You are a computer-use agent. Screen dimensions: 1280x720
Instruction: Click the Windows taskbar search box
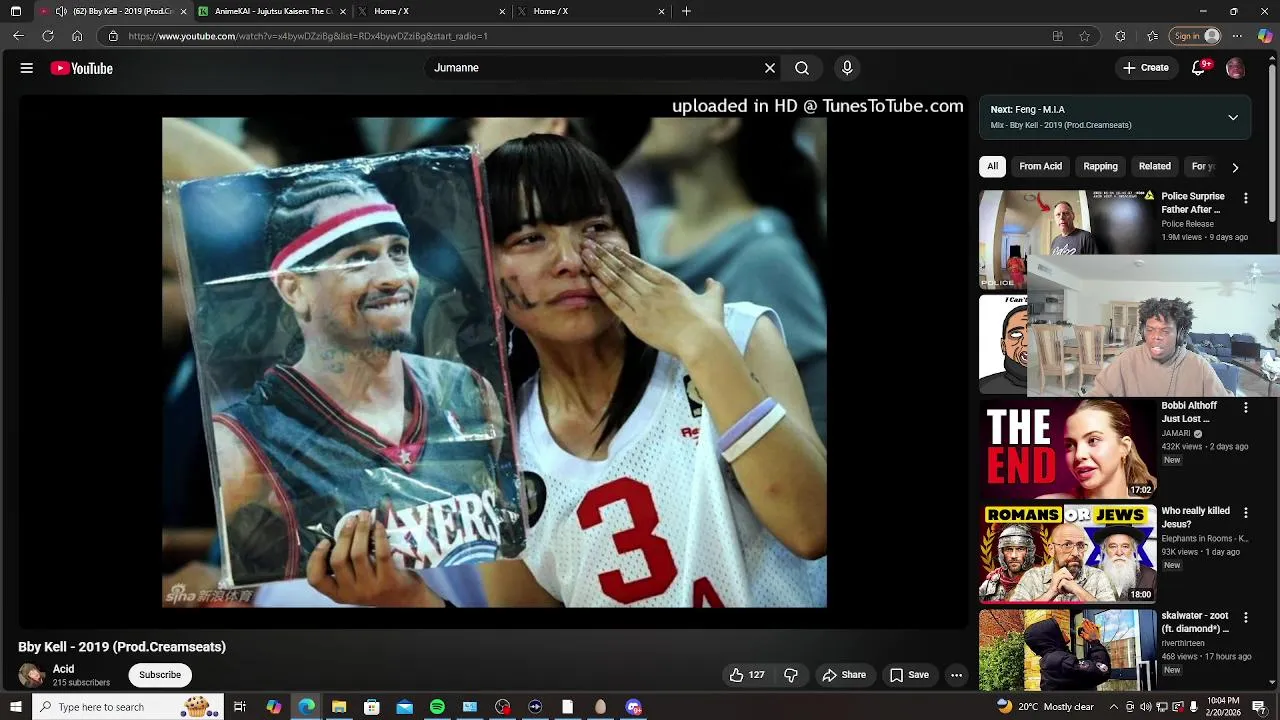(127, 707)
